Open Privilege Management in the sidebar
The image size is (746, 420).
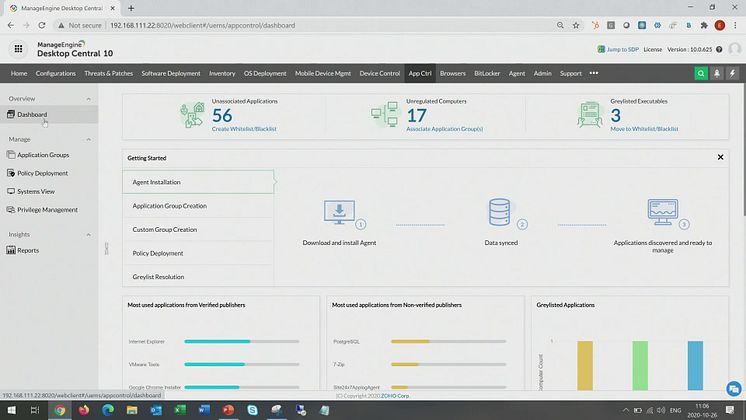tap(47, 210)
